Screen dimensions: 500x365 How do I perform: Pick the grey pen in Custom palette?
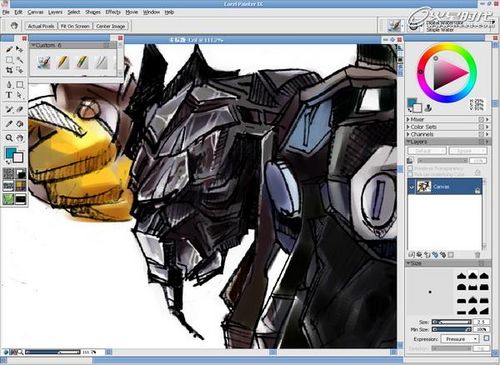[102, 63]
